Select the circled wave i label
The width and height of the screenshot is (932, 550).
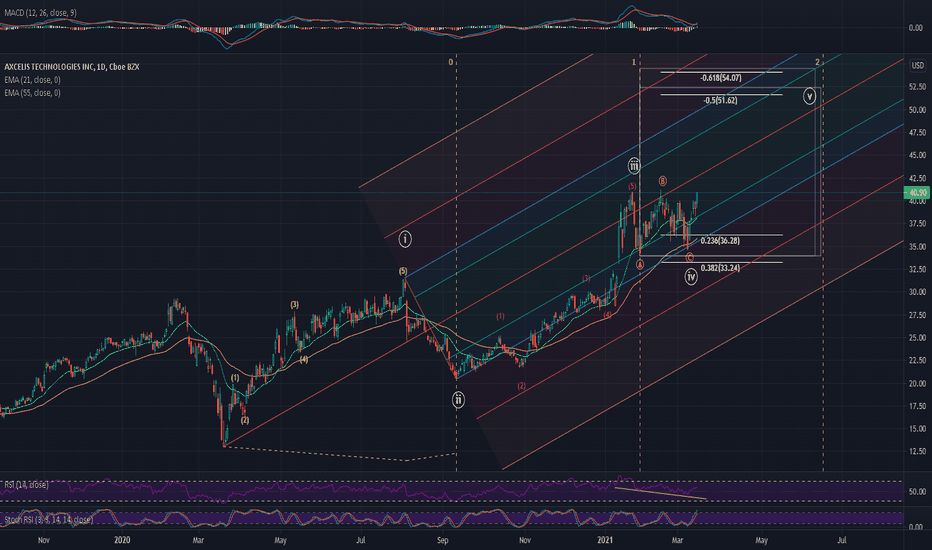click(405, 239)
